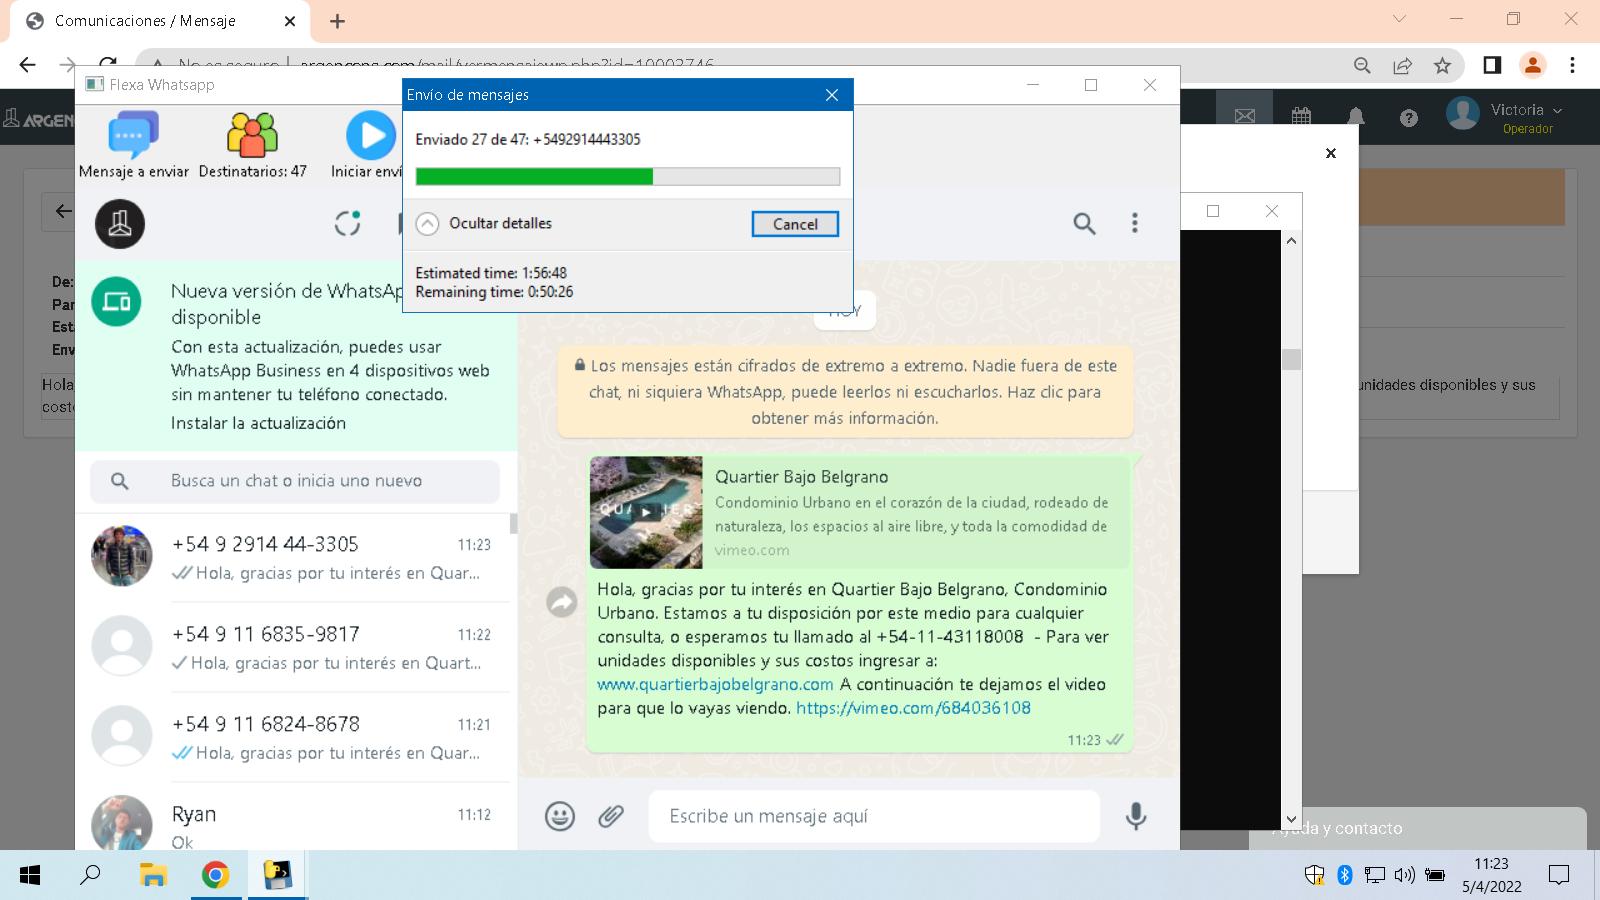This screenshot has width=1600, height=900.
Task: Open chat +54 9 11 6835-9817
Action: coord(297,647)
